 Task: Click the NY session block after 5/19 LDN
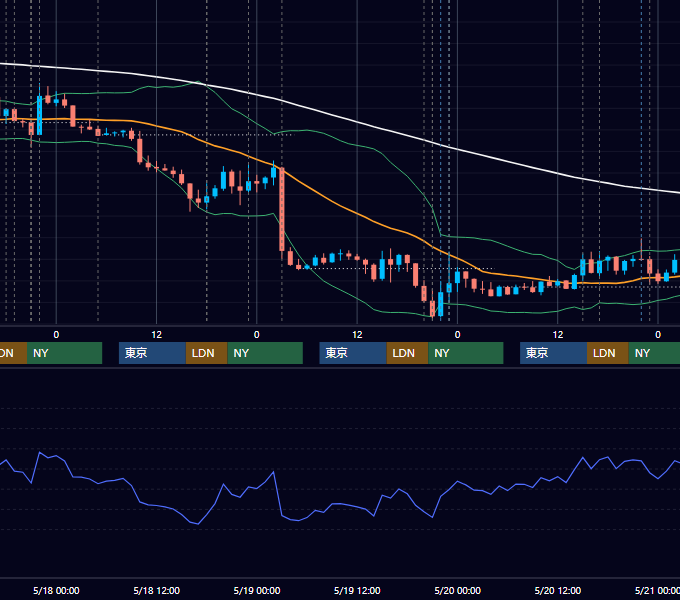(x=466, y=353)
